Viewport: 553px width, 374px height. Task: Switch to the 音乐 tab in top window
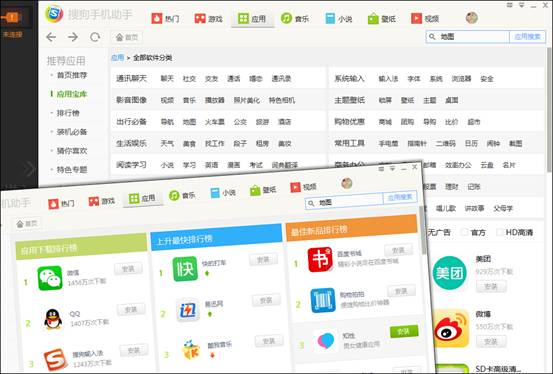295,18
